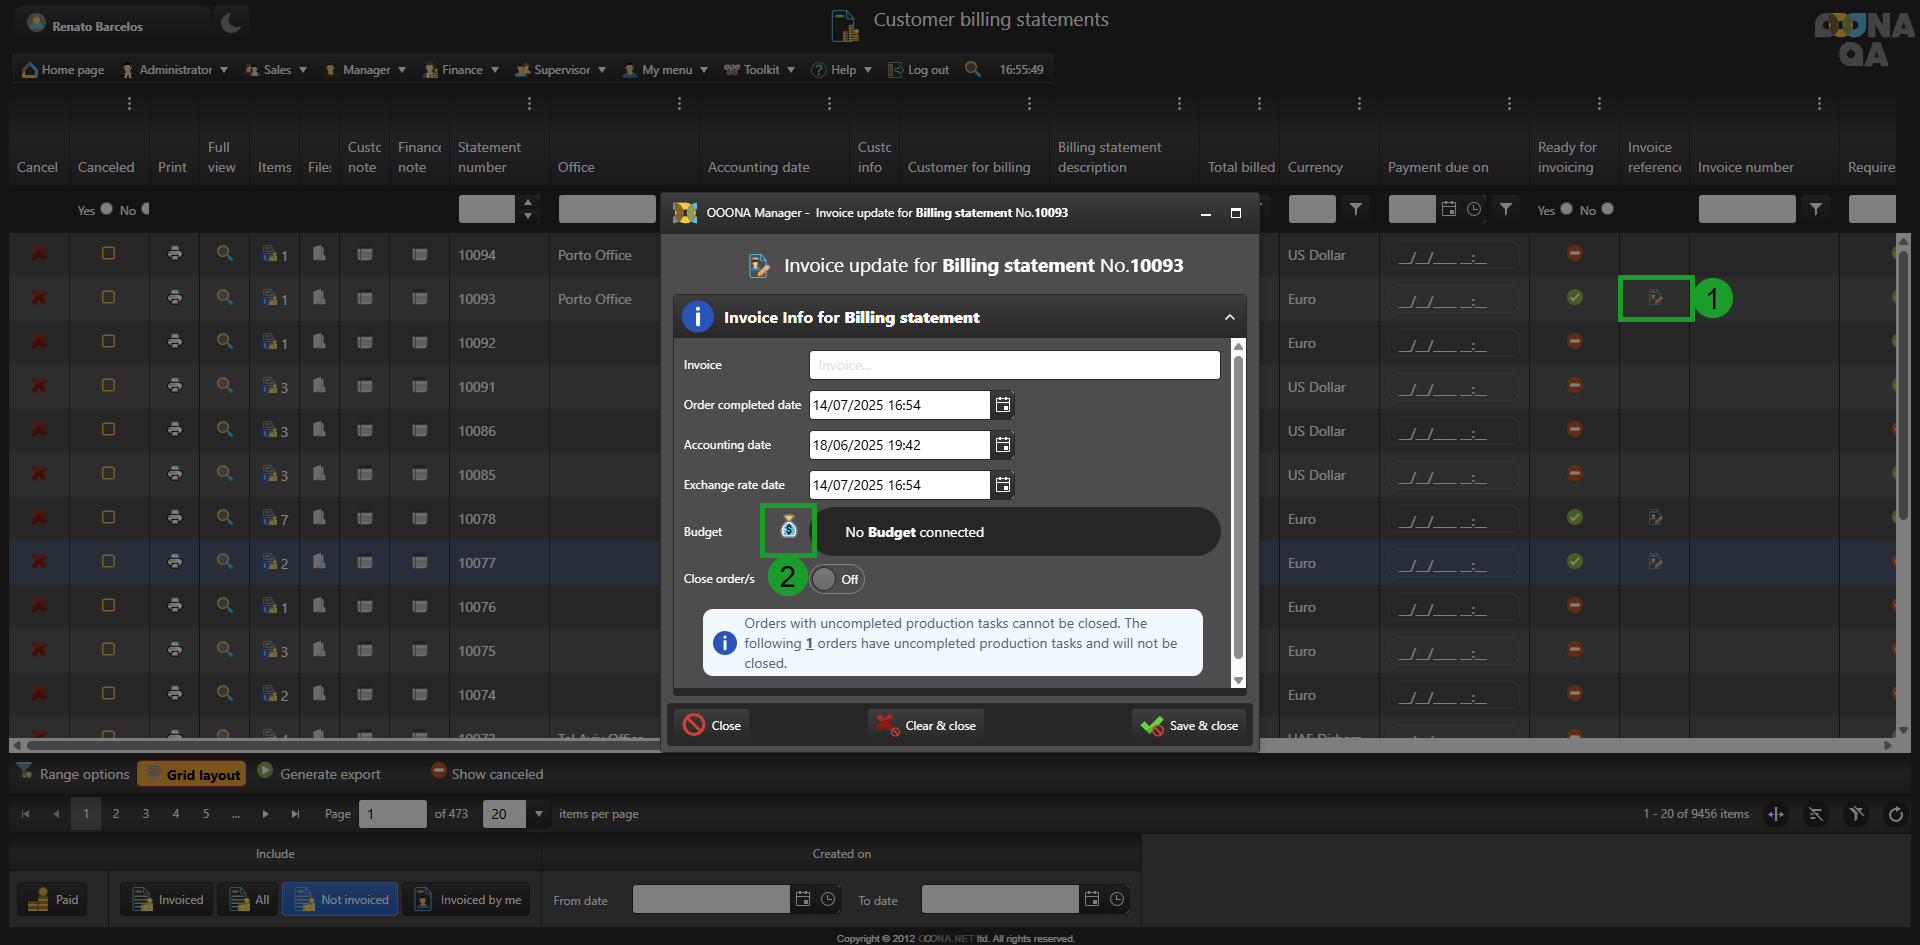The width and height of the screenshot is (1920, 945).
Task: Open the Supervisor menu
Action: tap(560, 70)
